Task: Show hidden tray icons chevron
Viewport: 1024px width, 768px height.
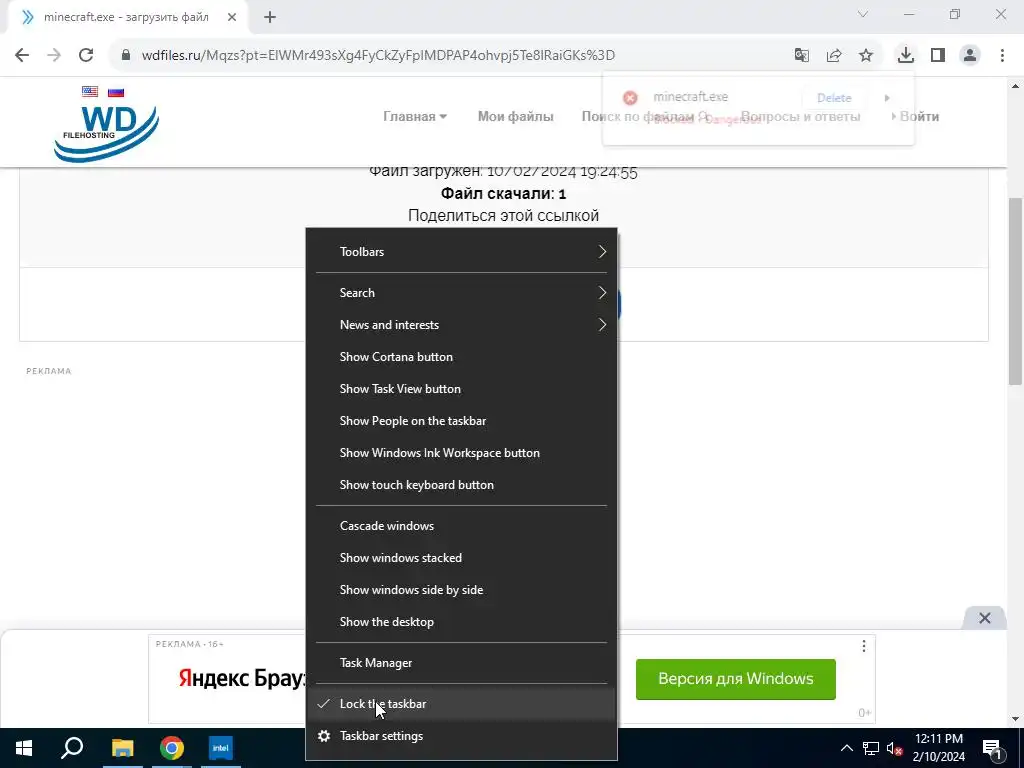Action: [846, 748]
